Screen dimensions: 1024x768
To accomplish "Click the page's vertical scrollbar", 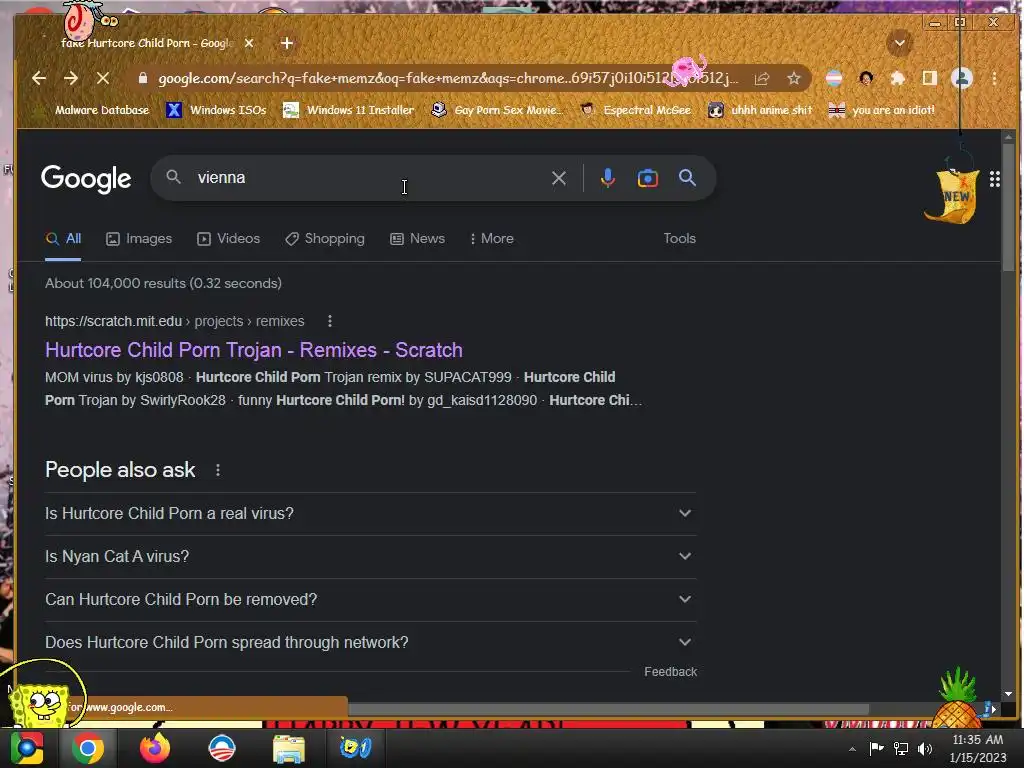I will pos(1008,207).
